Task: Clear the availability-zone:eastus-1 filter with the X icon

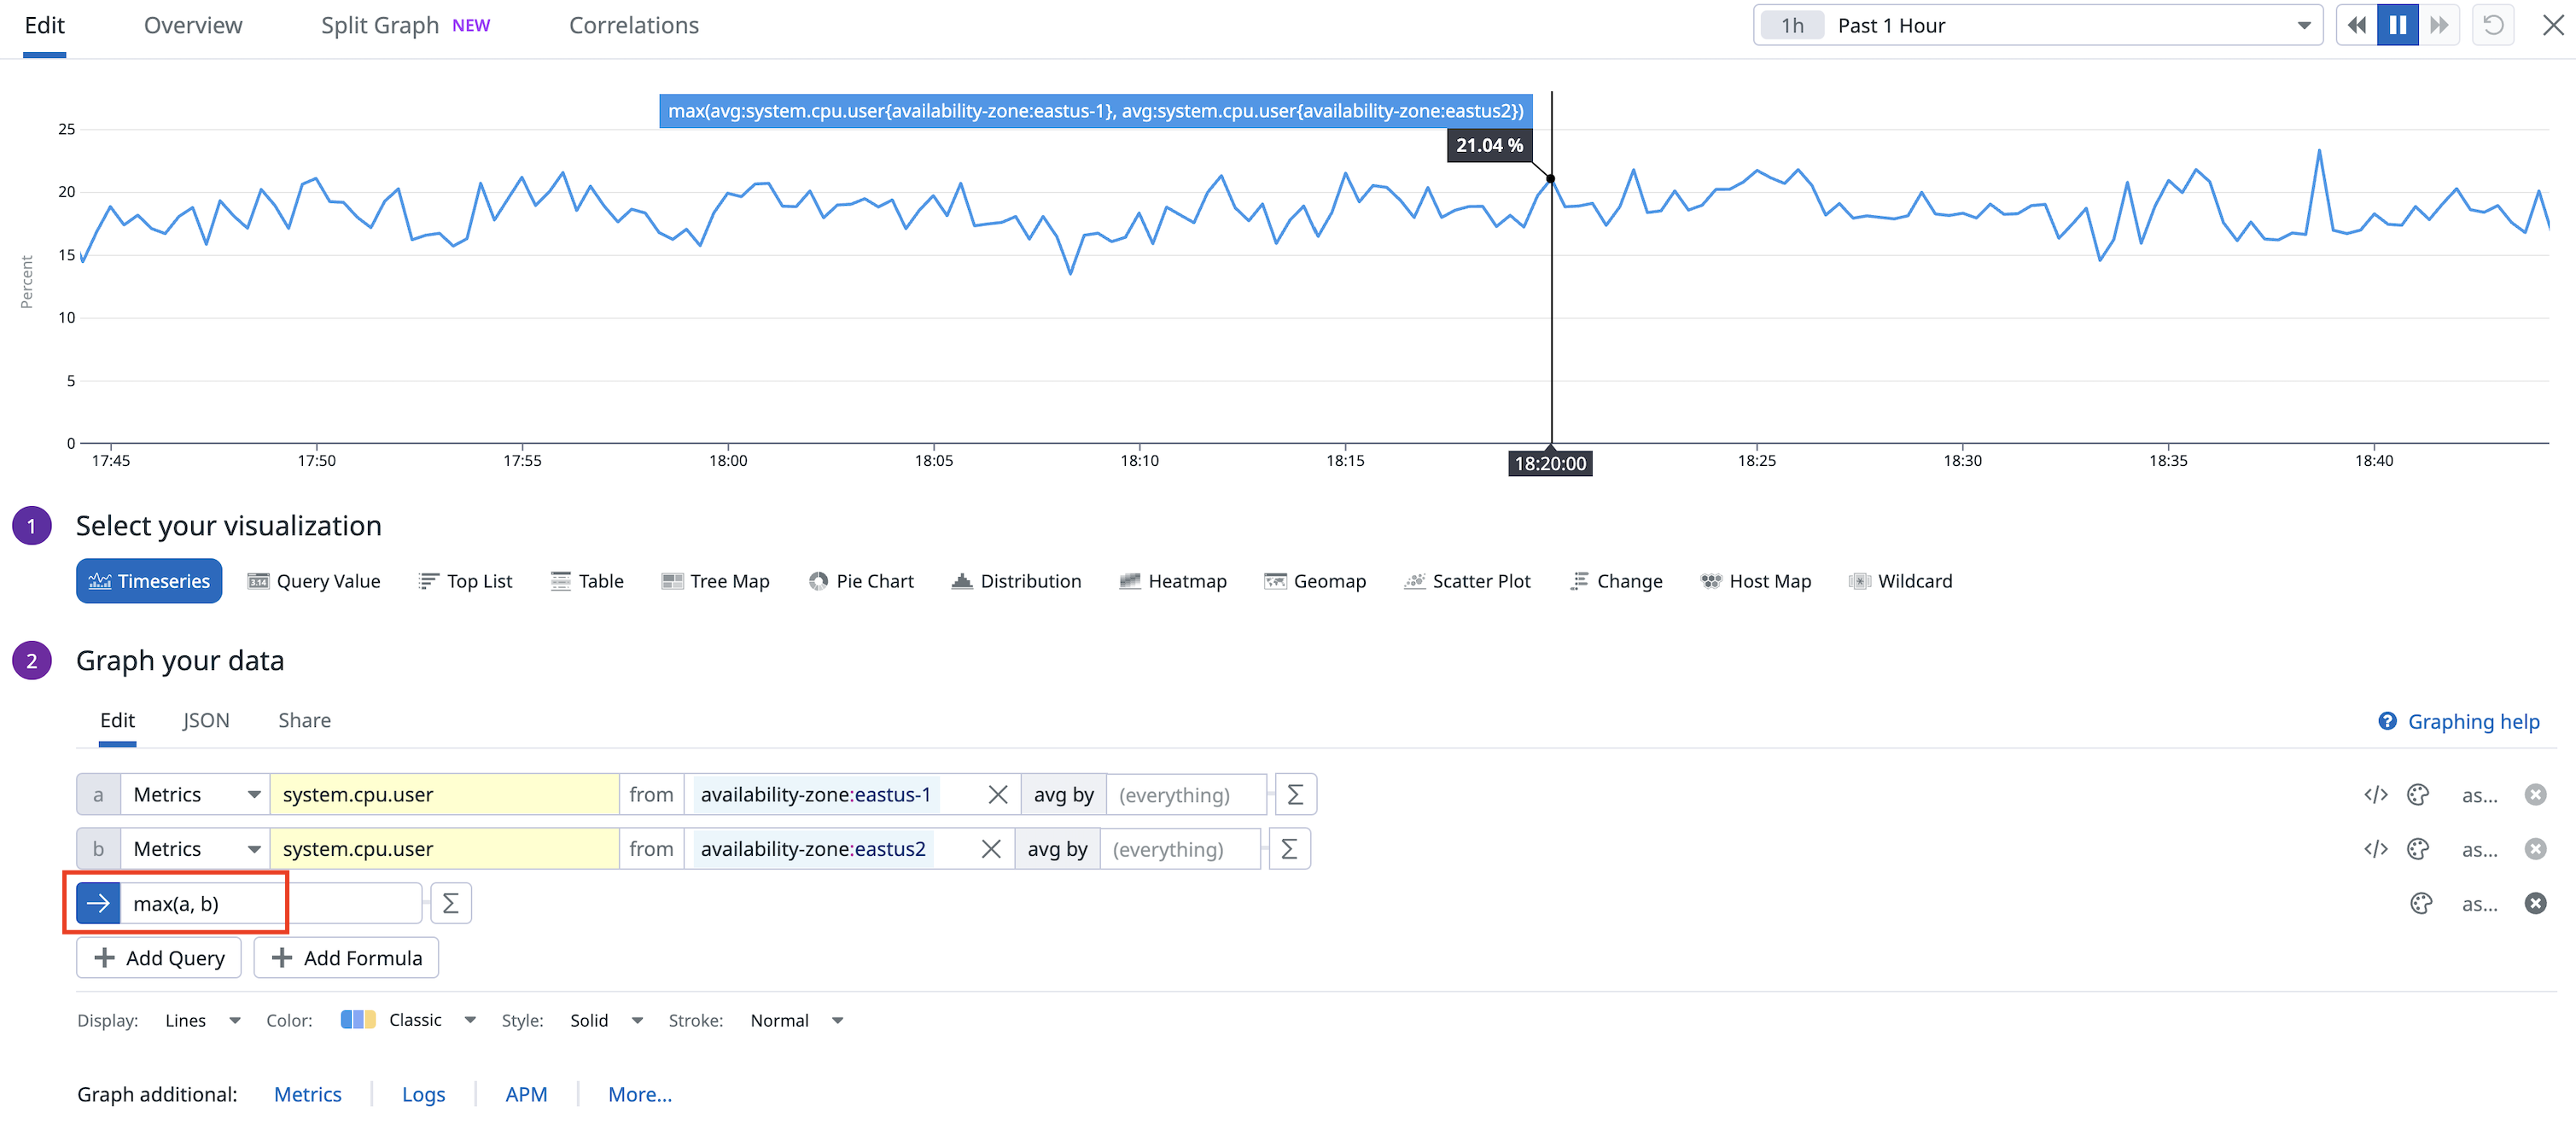Action: point(997,795)
